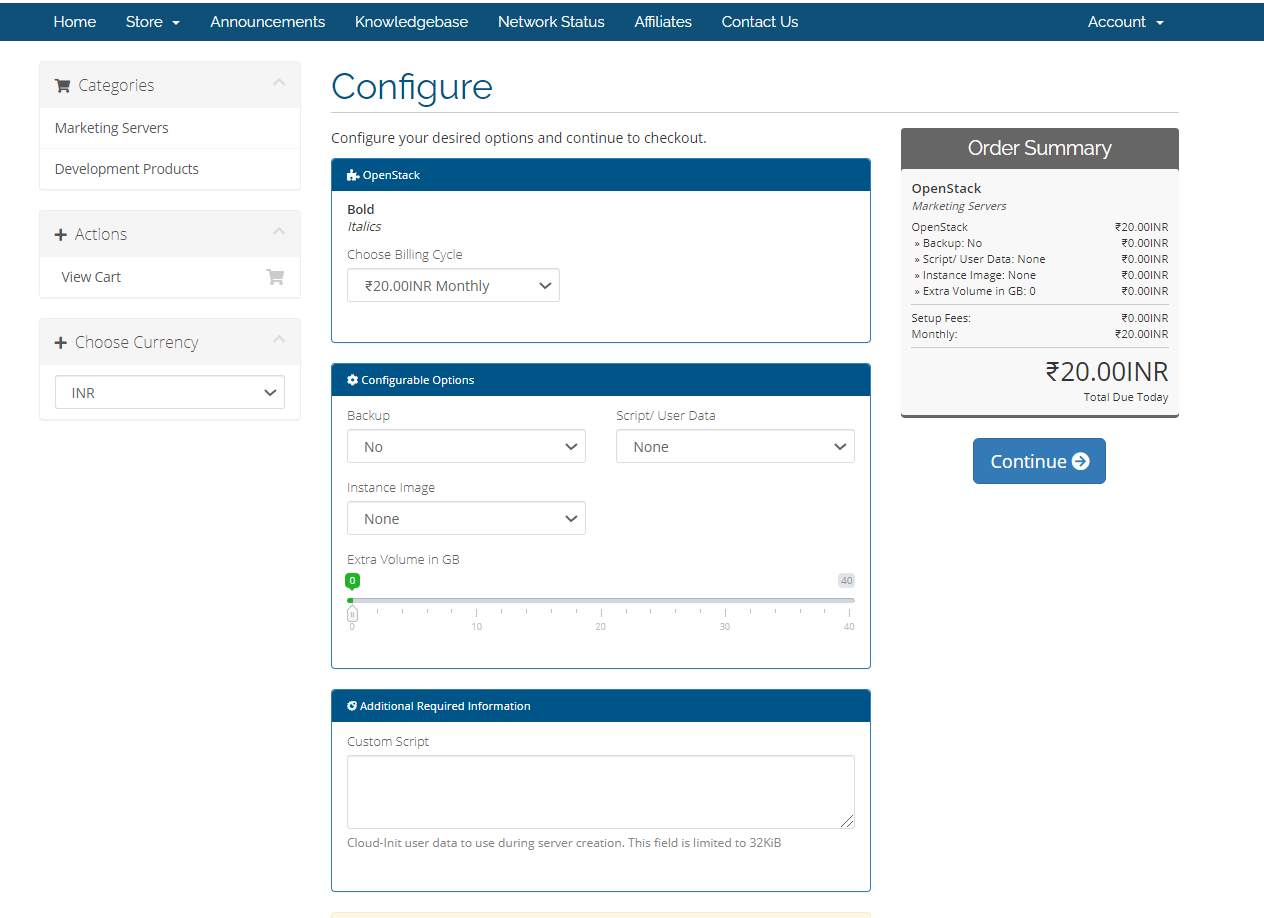
Task: Click the Configure page heading
Action: point(412,87)
